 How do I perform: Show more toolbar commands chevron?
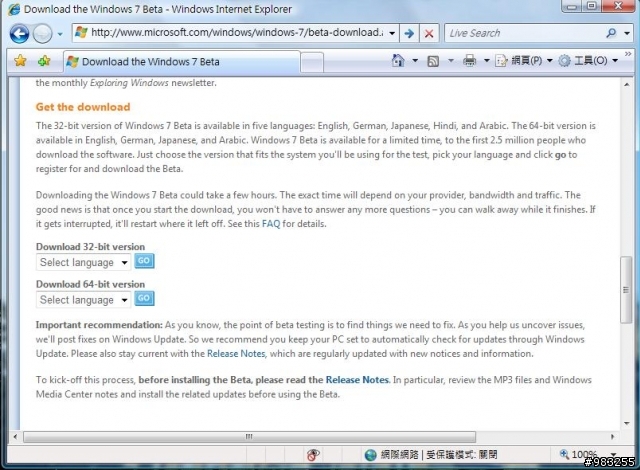(628, 54)
